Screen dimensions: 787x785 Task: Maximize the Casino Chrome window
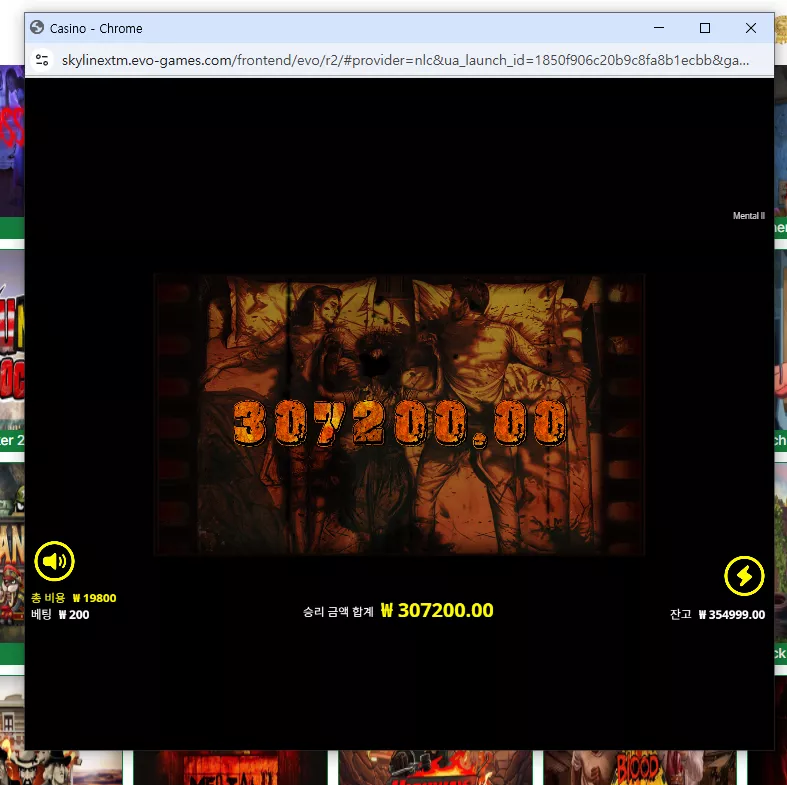pos(705,28)
